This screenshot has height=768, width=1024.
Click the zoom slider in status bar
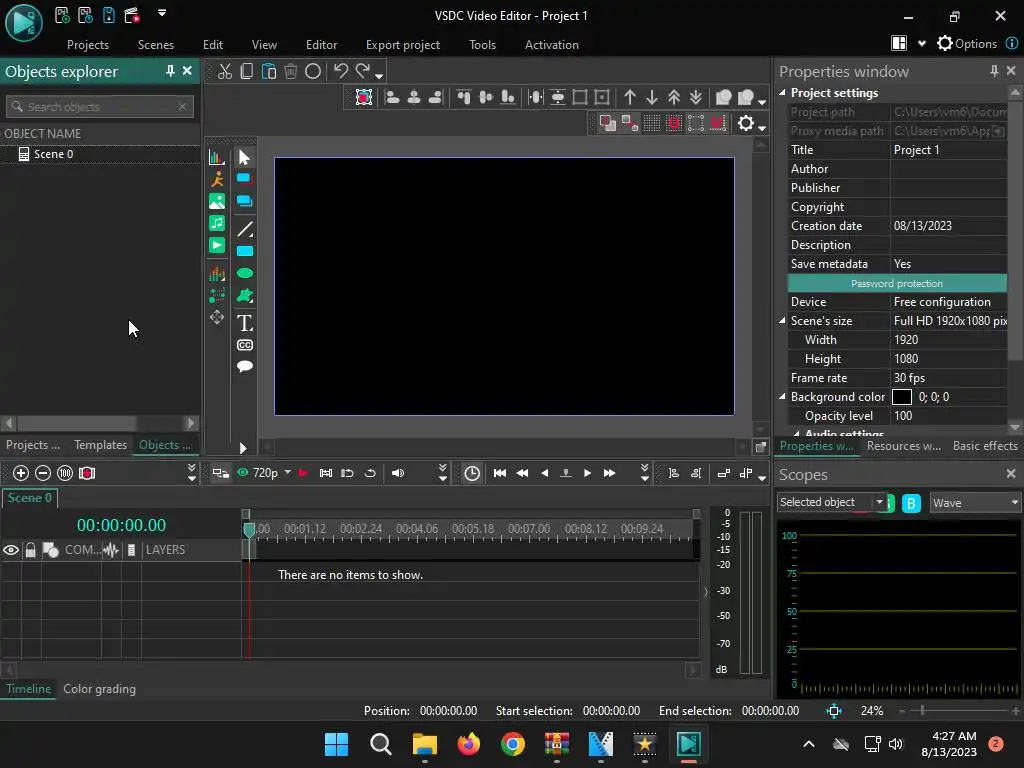point(921,711)
